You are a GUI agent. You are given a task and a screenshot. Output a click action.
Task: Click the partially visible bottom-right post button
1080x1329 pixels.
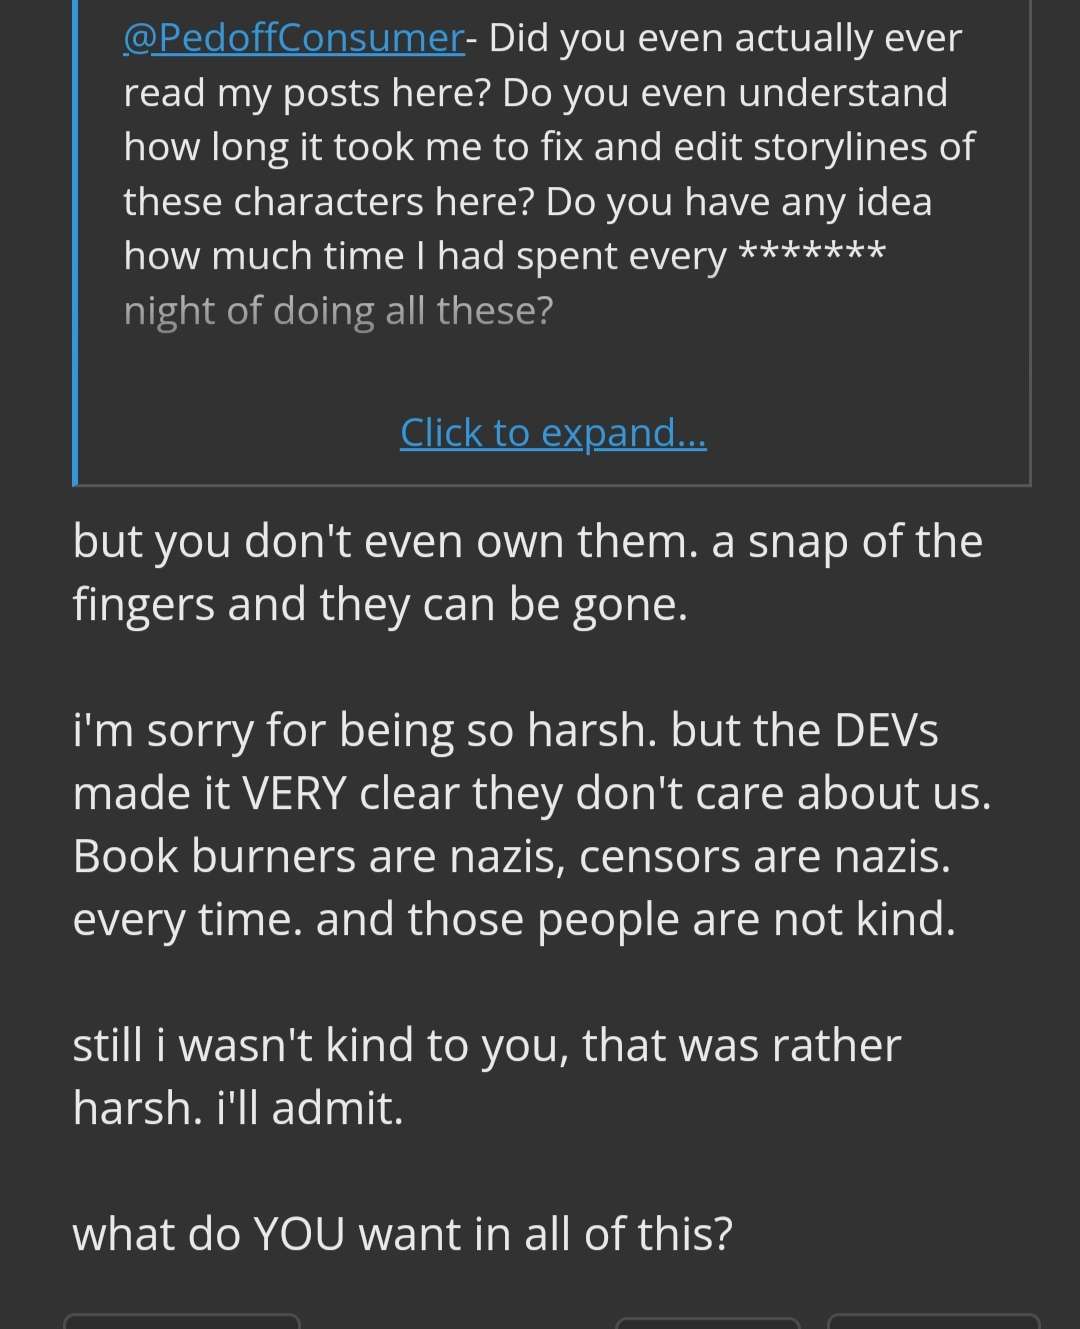coord(934,1321)
